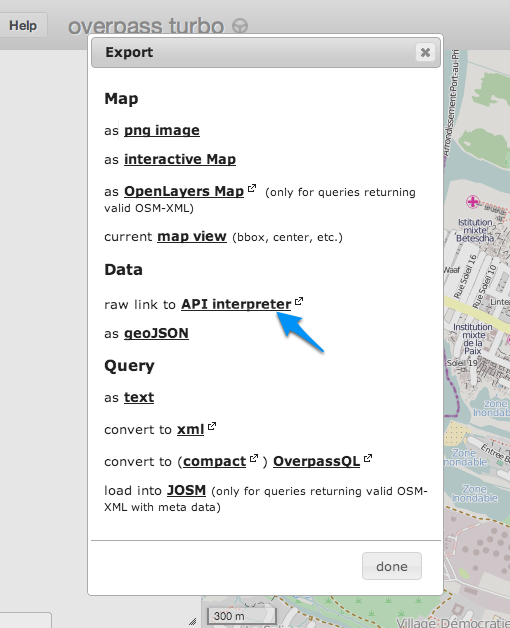Screen dimensions: 510x628
Task: Close the Export dialog with X
Action: coord(425,52)
